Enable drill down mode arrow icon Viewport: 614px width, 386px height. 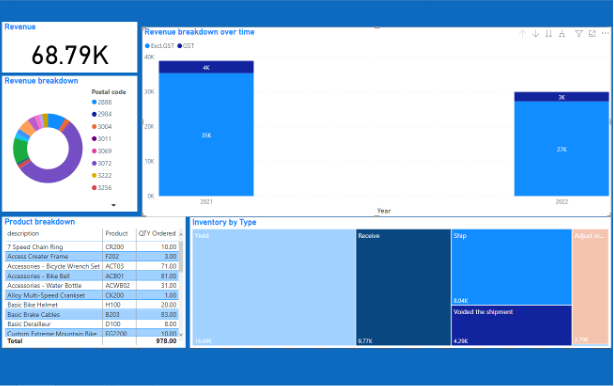tap(535, 34)
